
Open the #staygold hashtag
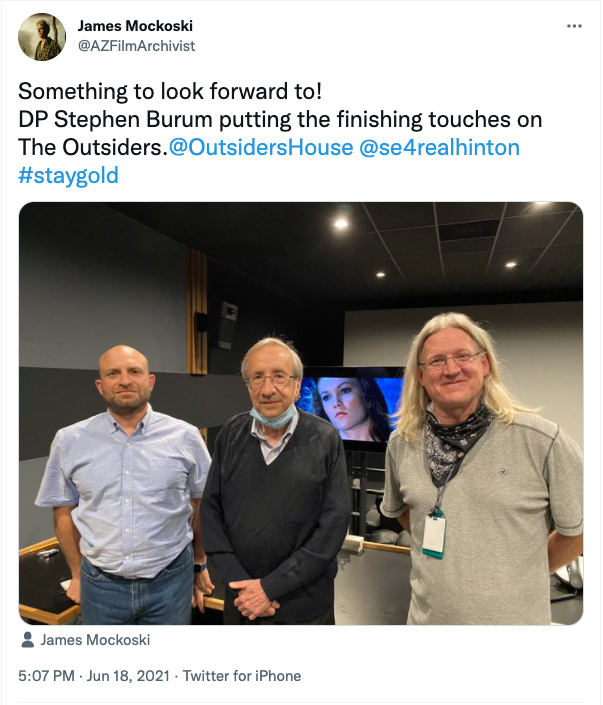68,175
